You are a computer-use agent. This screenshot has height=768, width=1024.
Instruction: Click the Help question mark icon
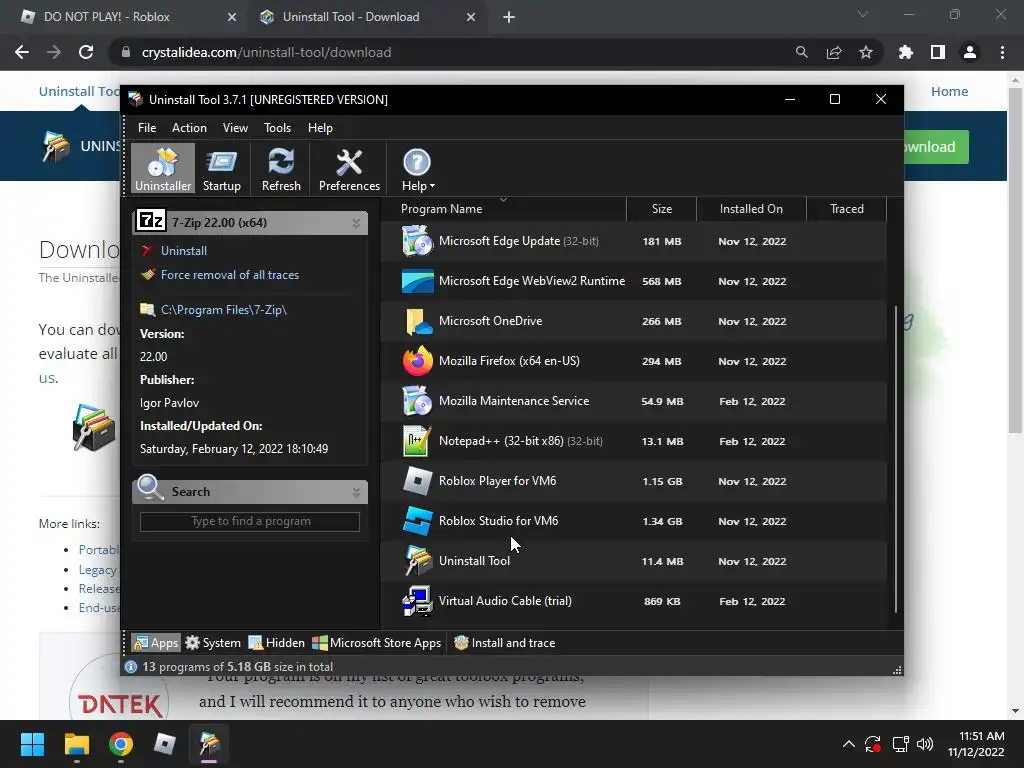coord(417,163)
